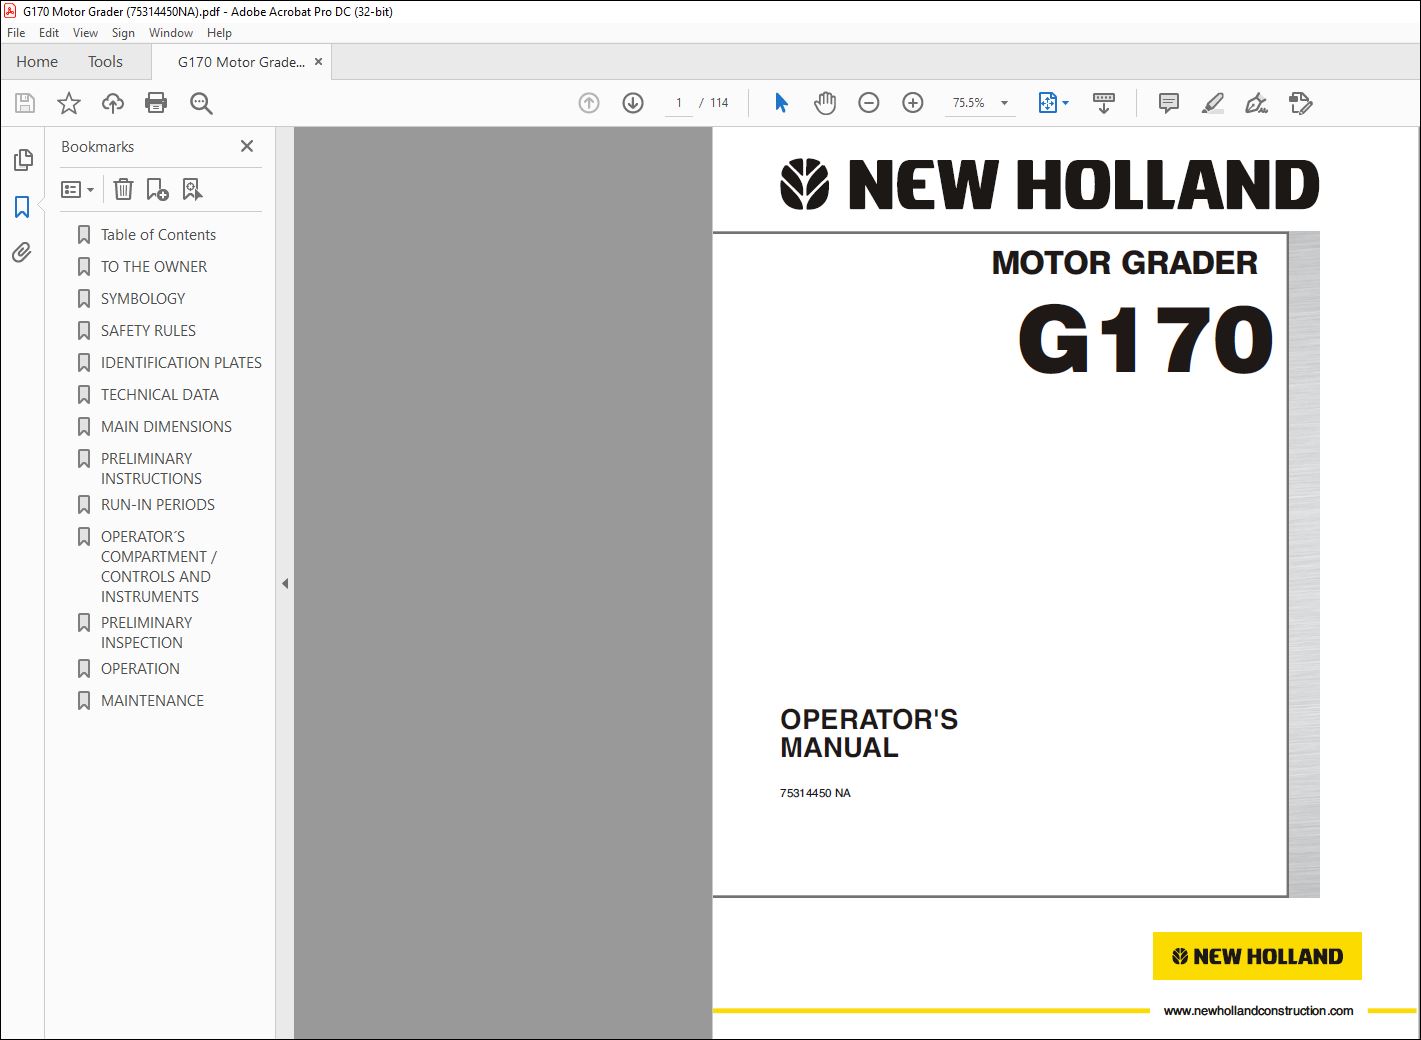Select IDENTIFICATION PLATES bookmark
The image size is (1421, 1040).
tap(181, 363)
